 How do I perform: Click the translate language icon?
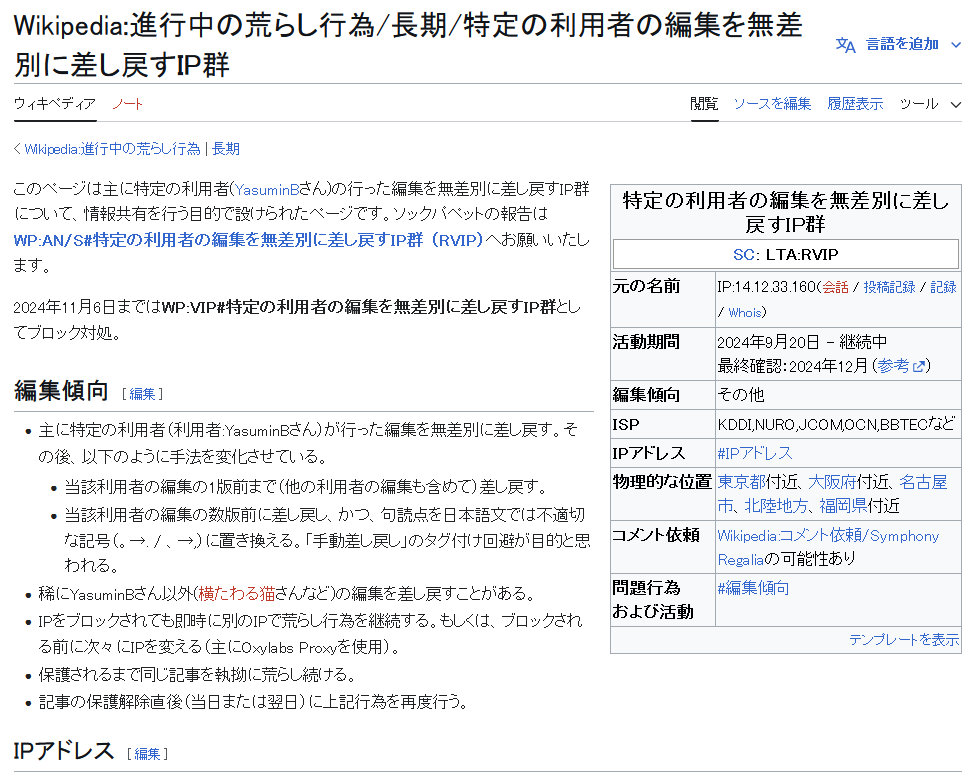(846, 45)
